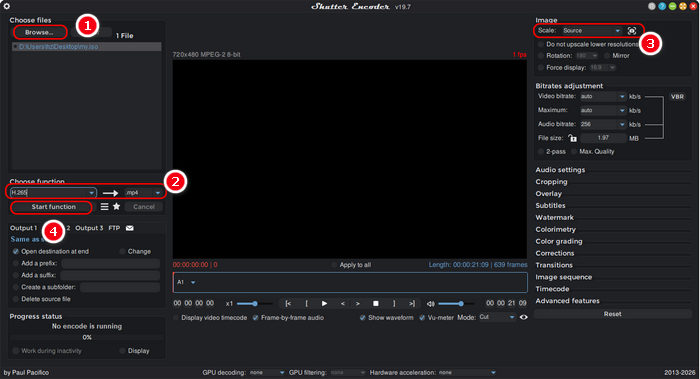Enable Delete source file

[16, 299]
